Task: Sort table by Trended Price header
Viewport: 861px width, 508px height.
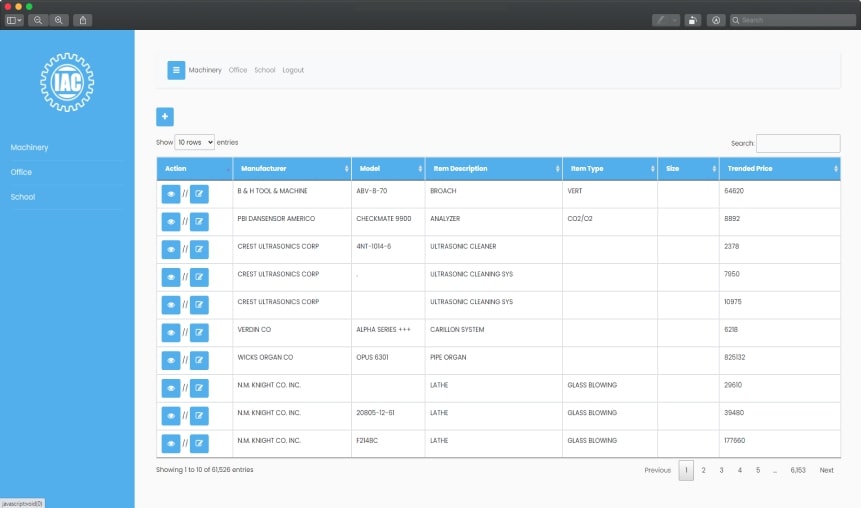Action: (779, 169)
